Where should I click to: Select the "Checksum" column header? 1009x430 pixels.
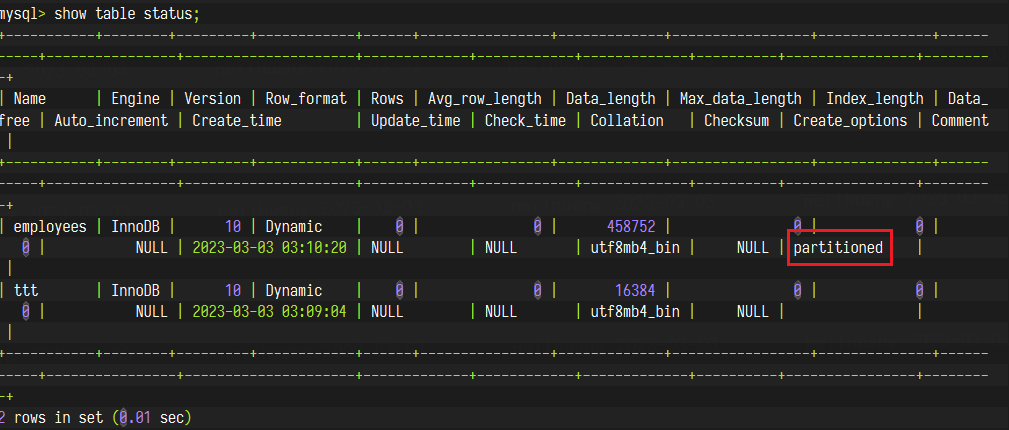(x=736, y=120)
